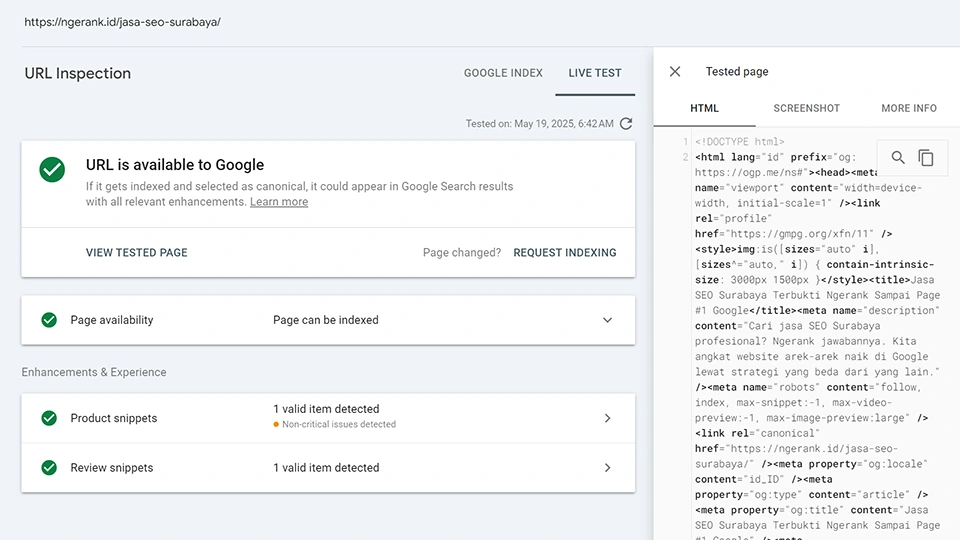Click the View Tested Page button
960x540 pixels.
point(137,253)
